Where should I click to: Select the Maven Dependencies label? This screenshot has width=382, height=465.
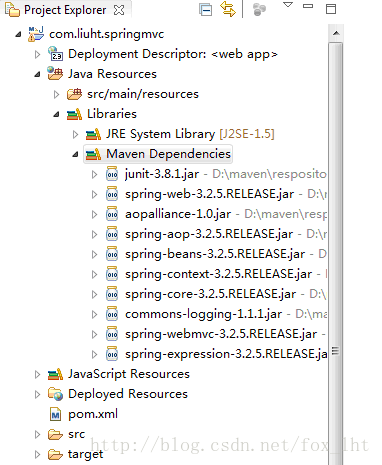[x=168, y=154]
